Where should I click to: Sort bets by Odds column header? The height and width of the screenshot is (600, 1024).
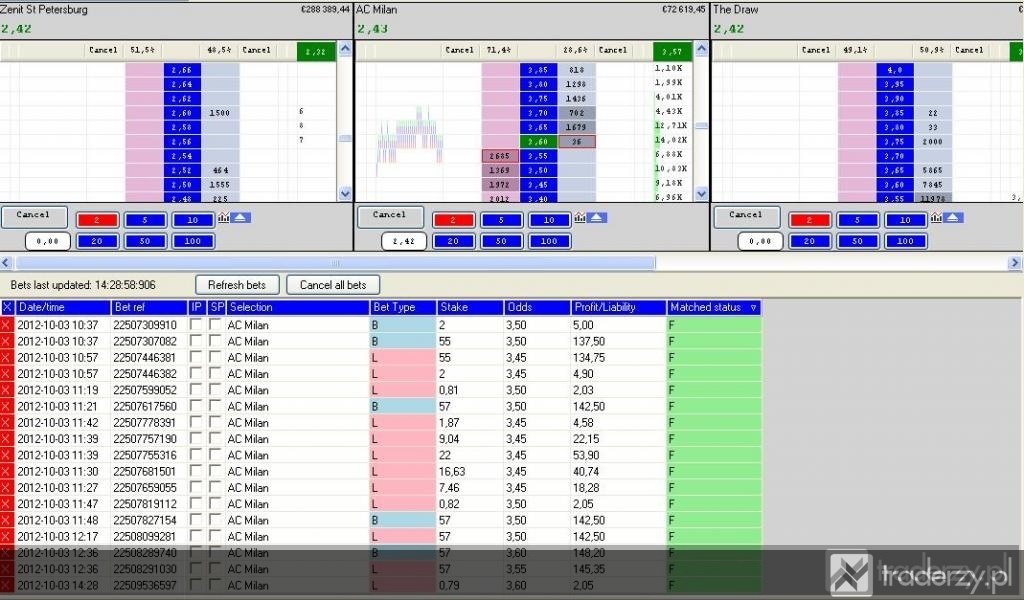tap(537, 308)
